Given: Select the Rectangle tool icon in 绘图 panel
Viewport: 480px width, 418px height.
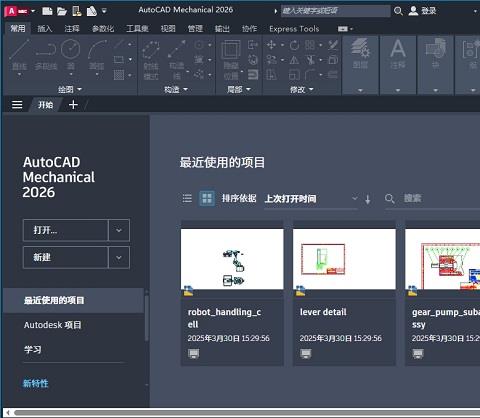Looking at the screenshot, I should [119, 60].
